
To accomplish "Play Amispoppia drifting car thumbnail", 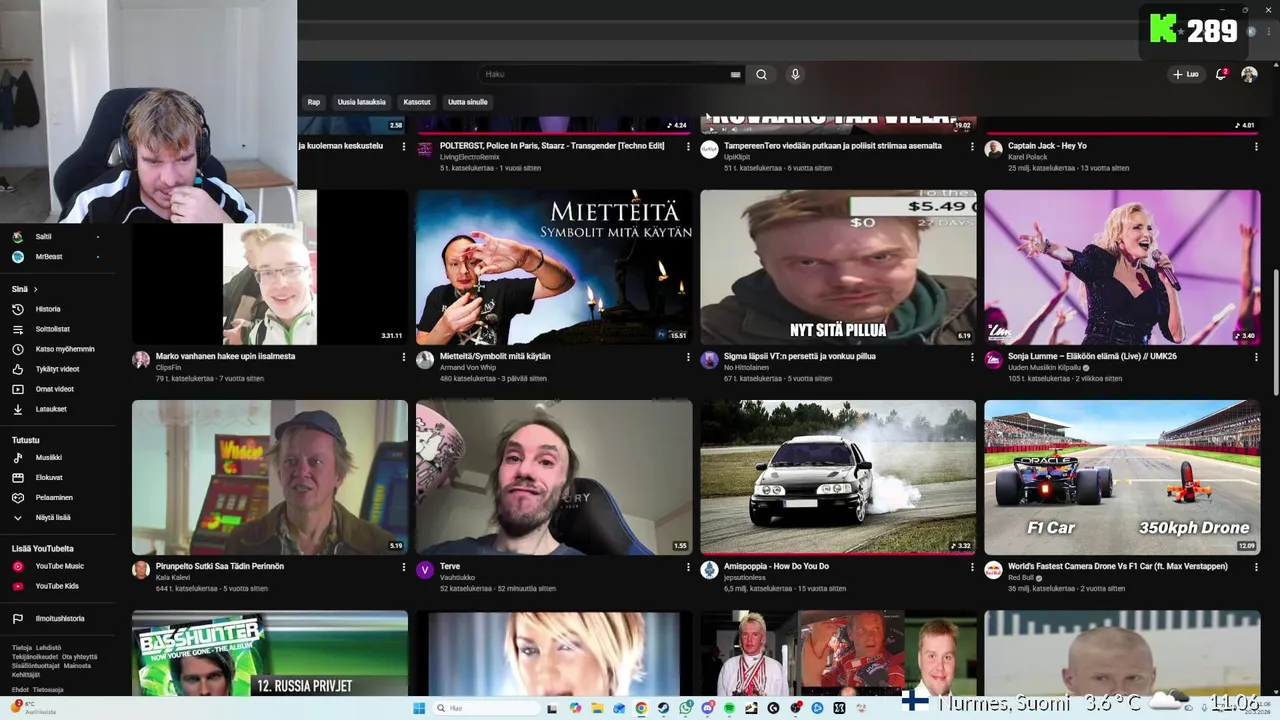I will click(838, 477).
